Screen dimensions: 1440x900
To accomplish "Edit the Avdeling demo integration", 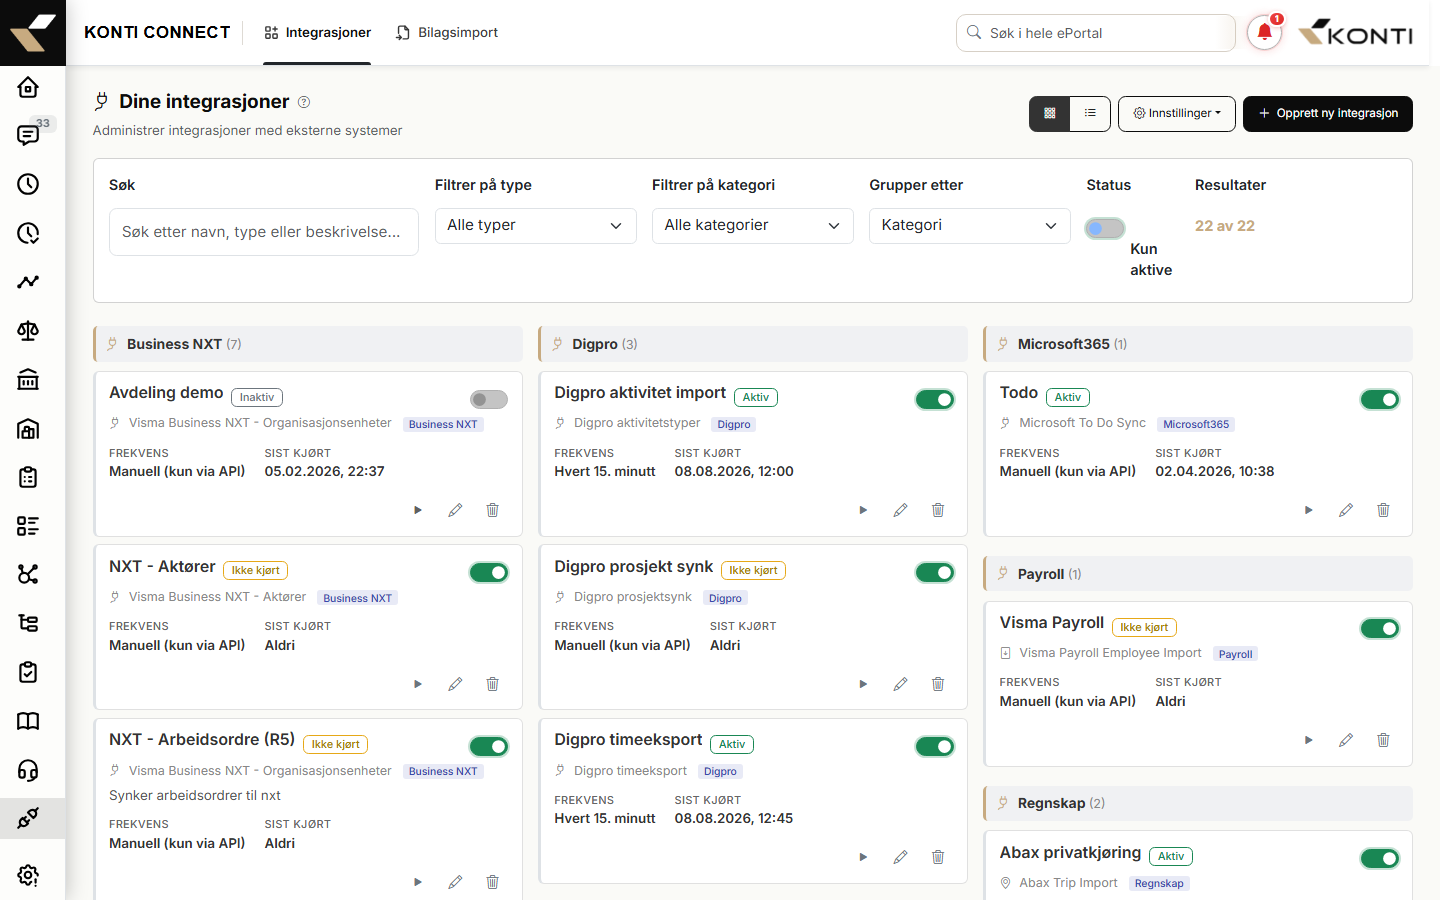I will (455, 510).
